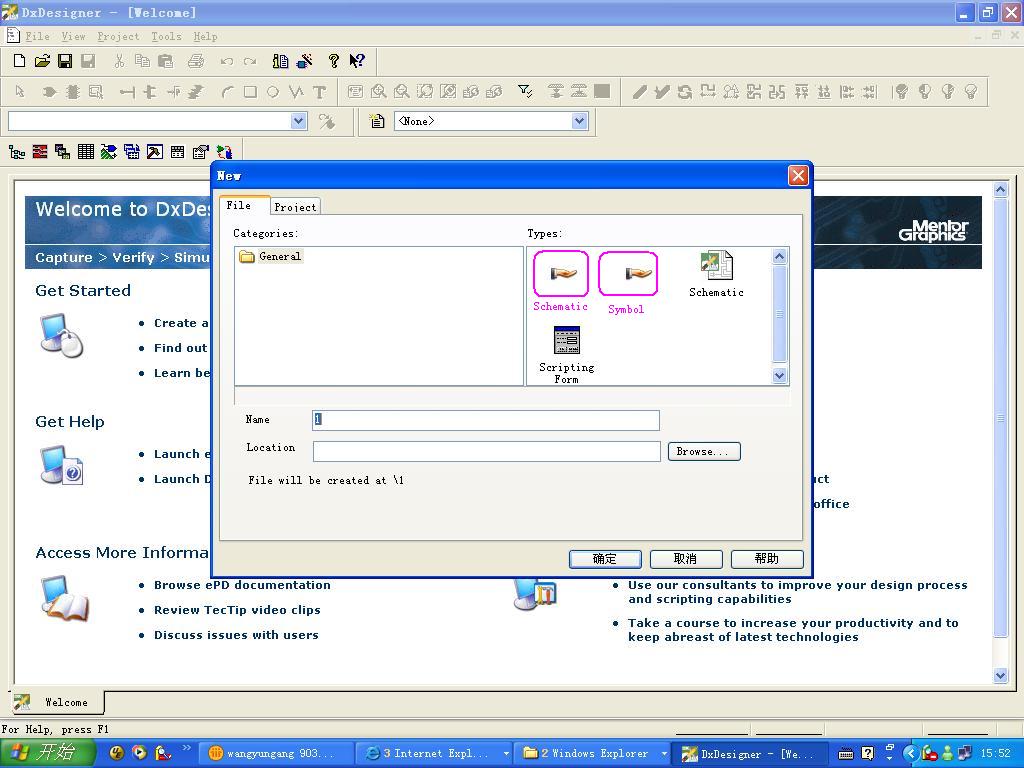Select the Welcome document tab
The height and width of the screenshot is (768, 1024).
[57, 703]
